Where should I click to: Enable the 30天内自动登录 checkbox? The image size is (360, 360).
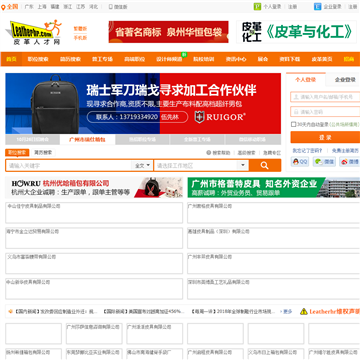293,124
